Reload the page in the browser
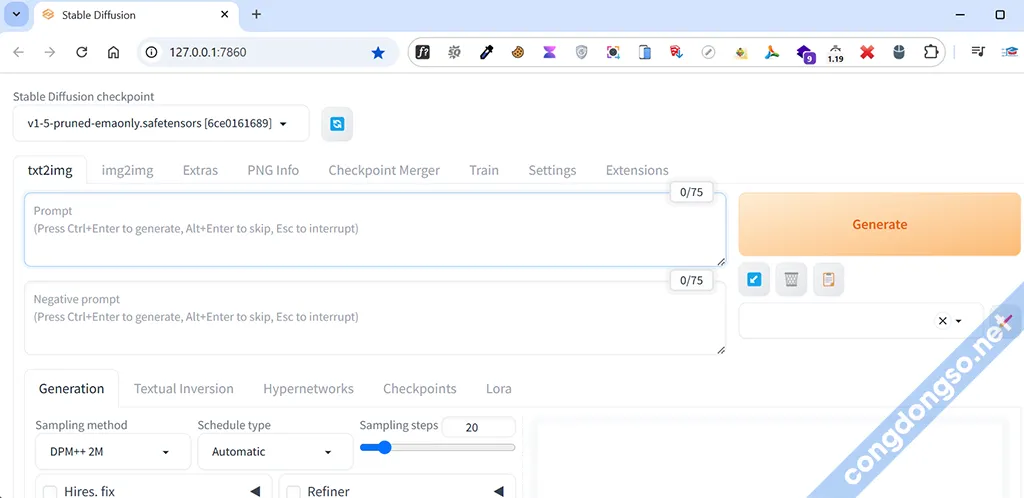Viewport: 1024px width, 498px height. [x=82, y=52]
